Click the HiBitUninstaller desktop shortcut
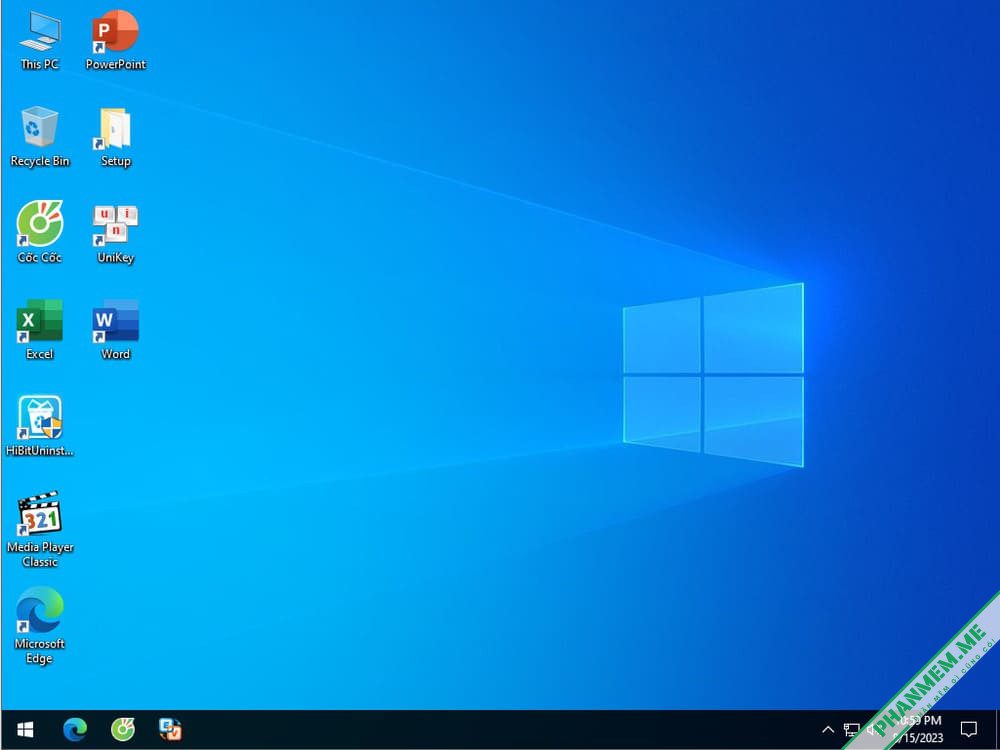The width and height of the screenshot is (1000, 750). (x=40, y=426)
